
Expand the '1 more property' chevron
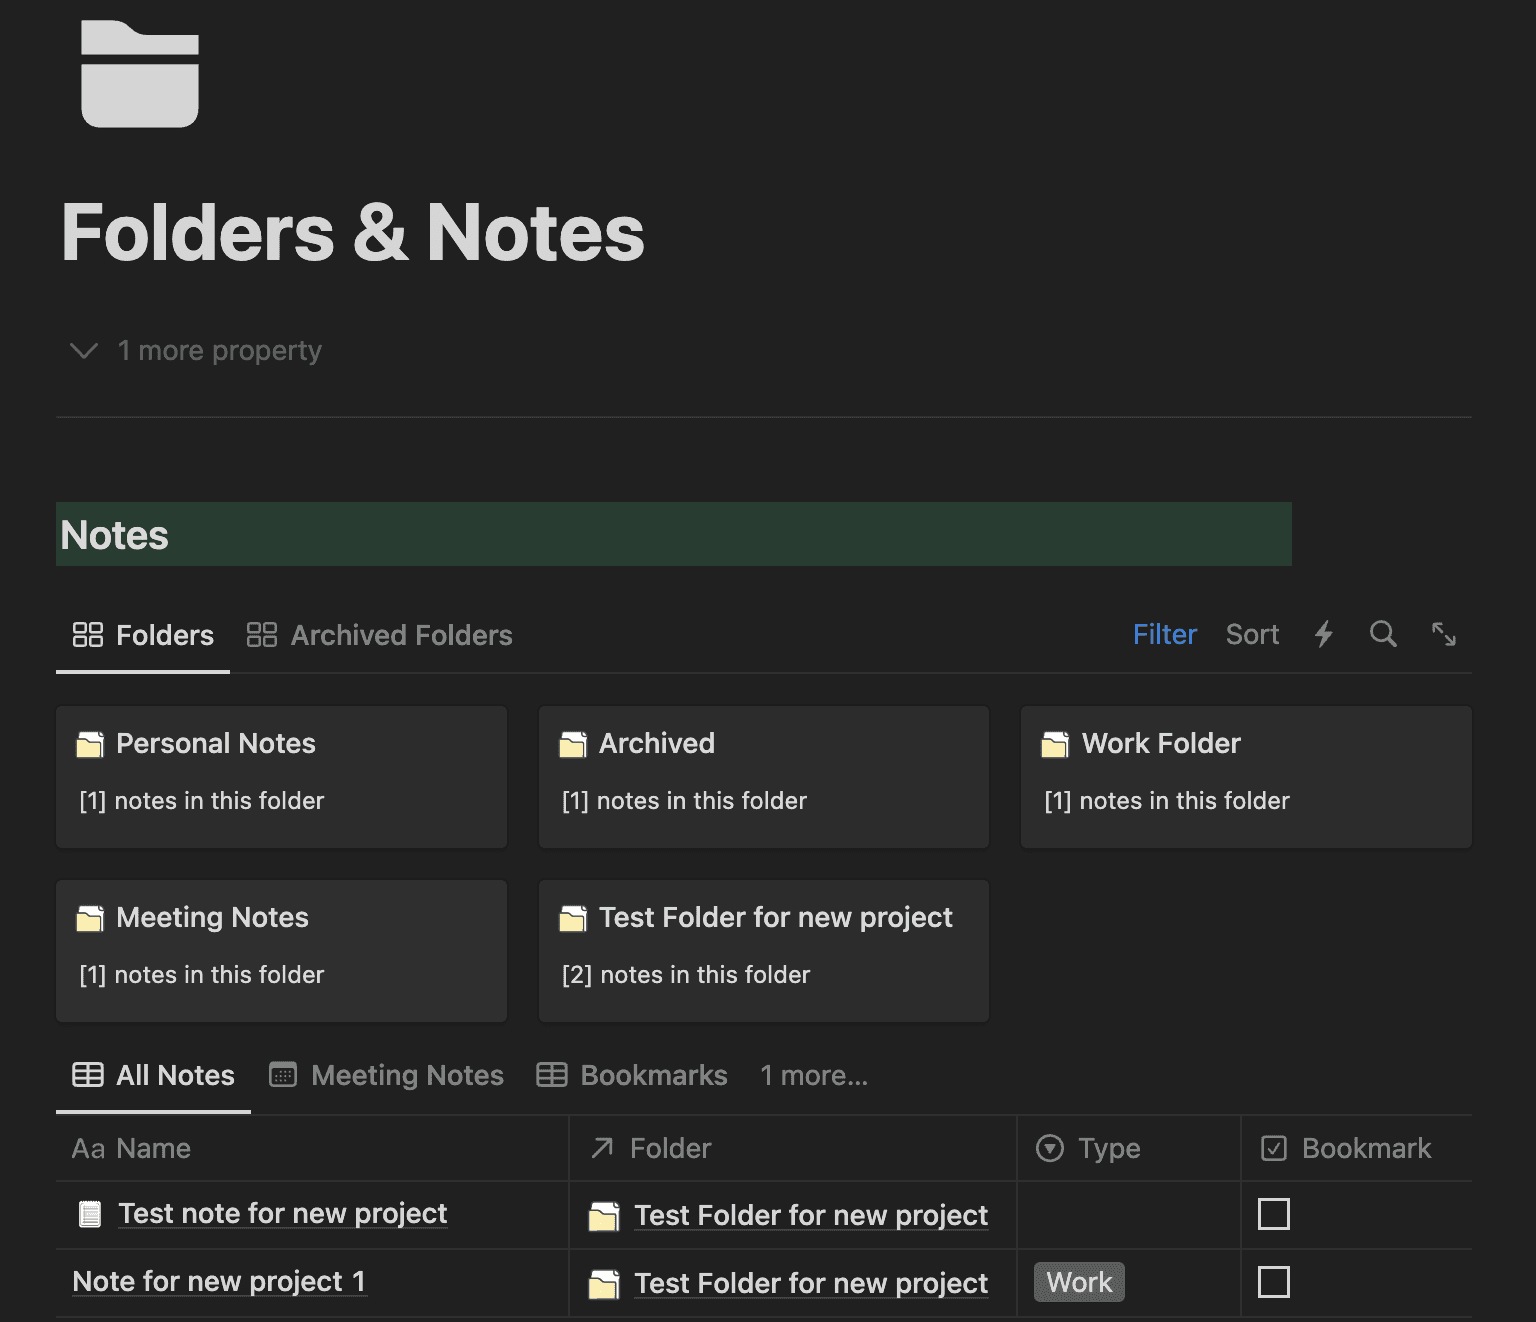[84, 351]
